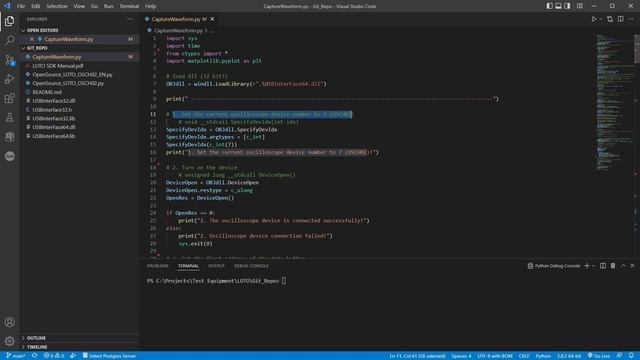Click Select Postgres Server in status bar
The image size is (640, 360).
109,356
